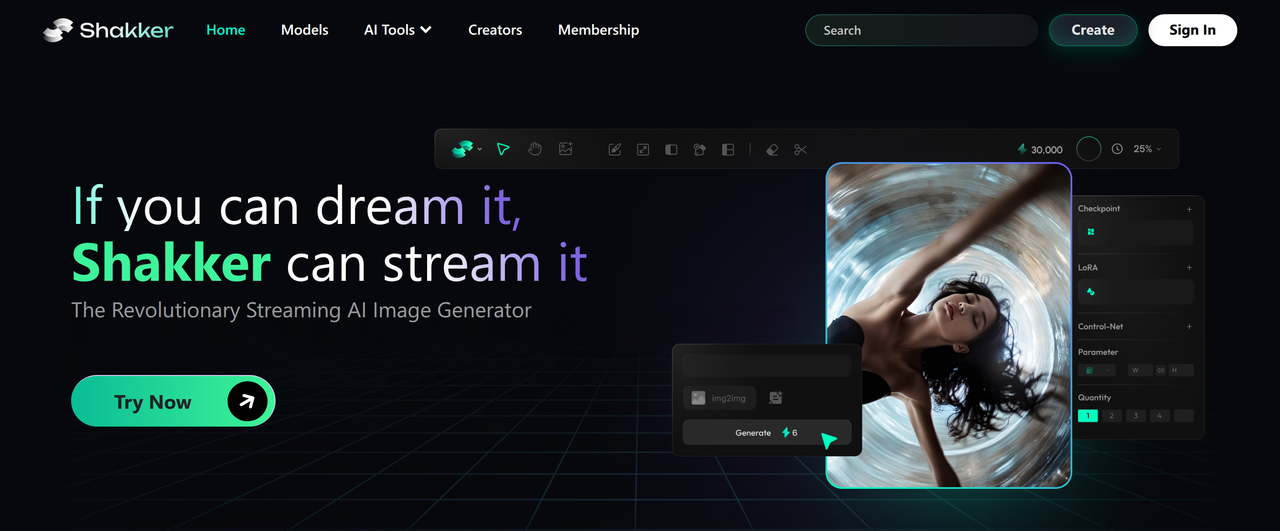The height and width of the screenshot is (531, 1280).
Task: Click the expand/resize arrows tool icon
Action: (643, 149)
